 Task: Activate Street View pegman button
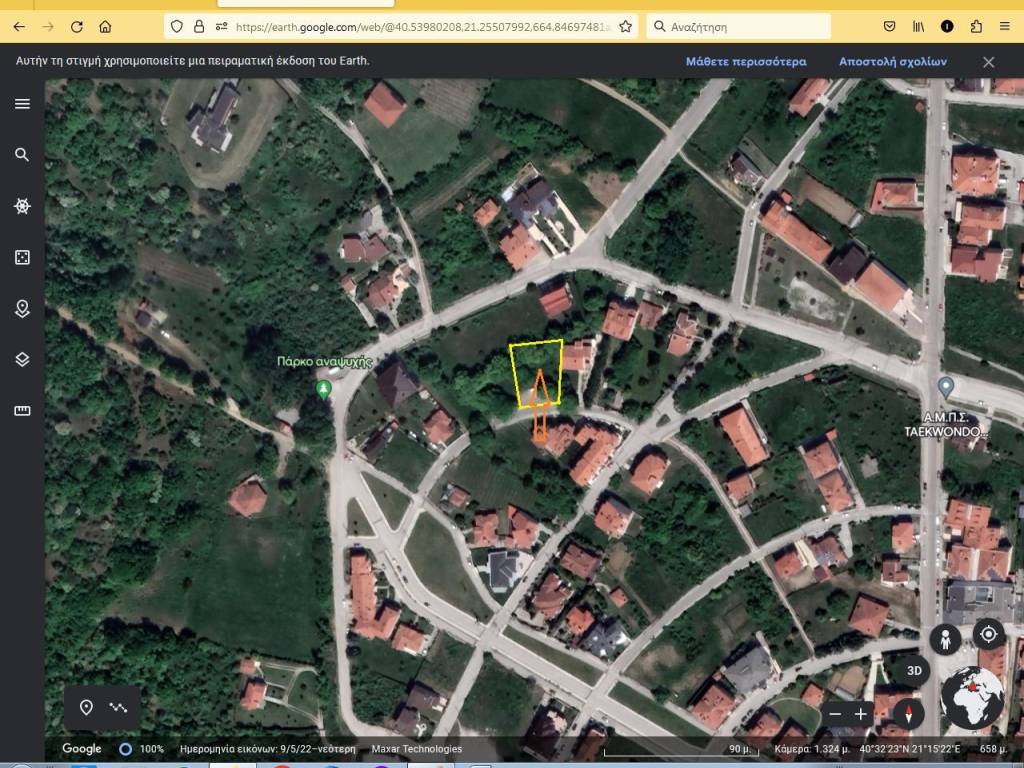tap(945, 639)
